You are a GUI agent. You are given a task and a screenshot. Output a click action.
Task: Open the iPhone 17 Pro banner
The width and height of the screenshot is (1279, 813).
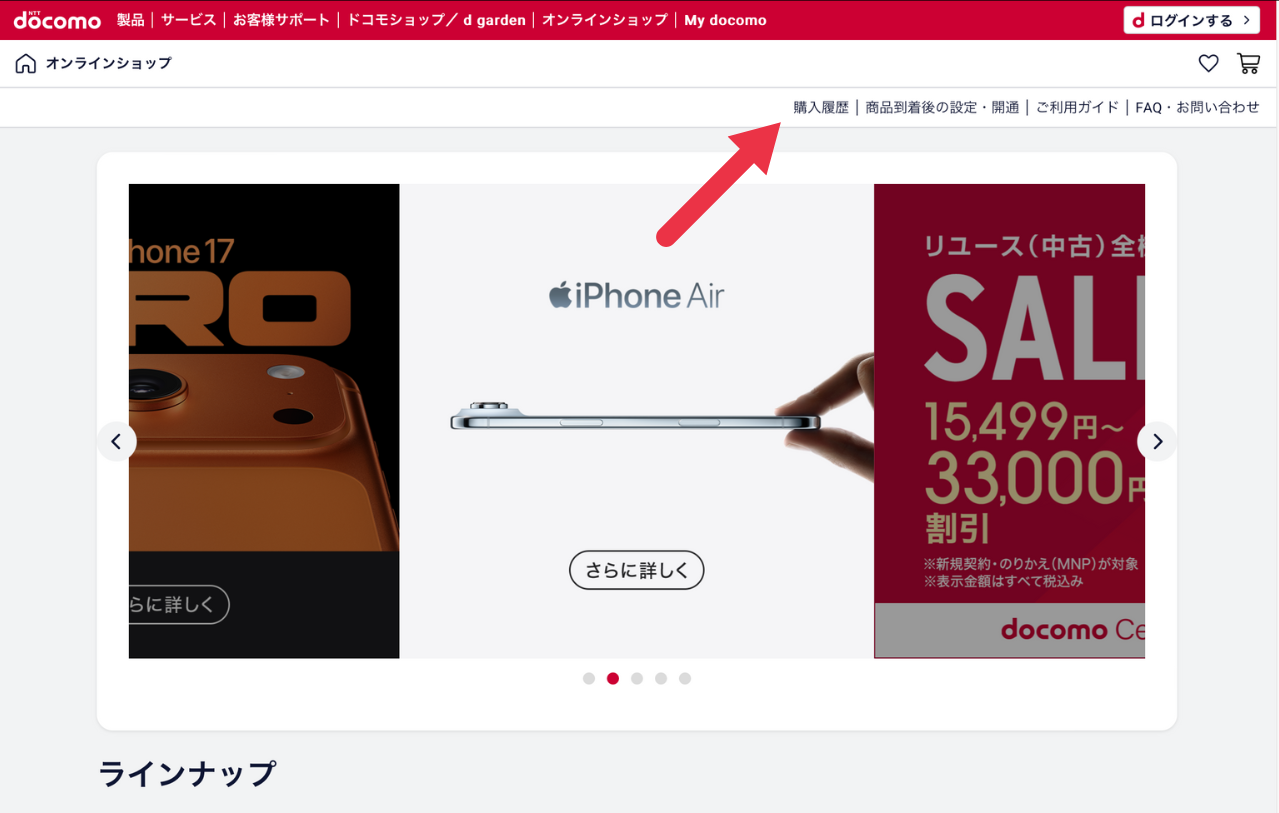(264, 421)
